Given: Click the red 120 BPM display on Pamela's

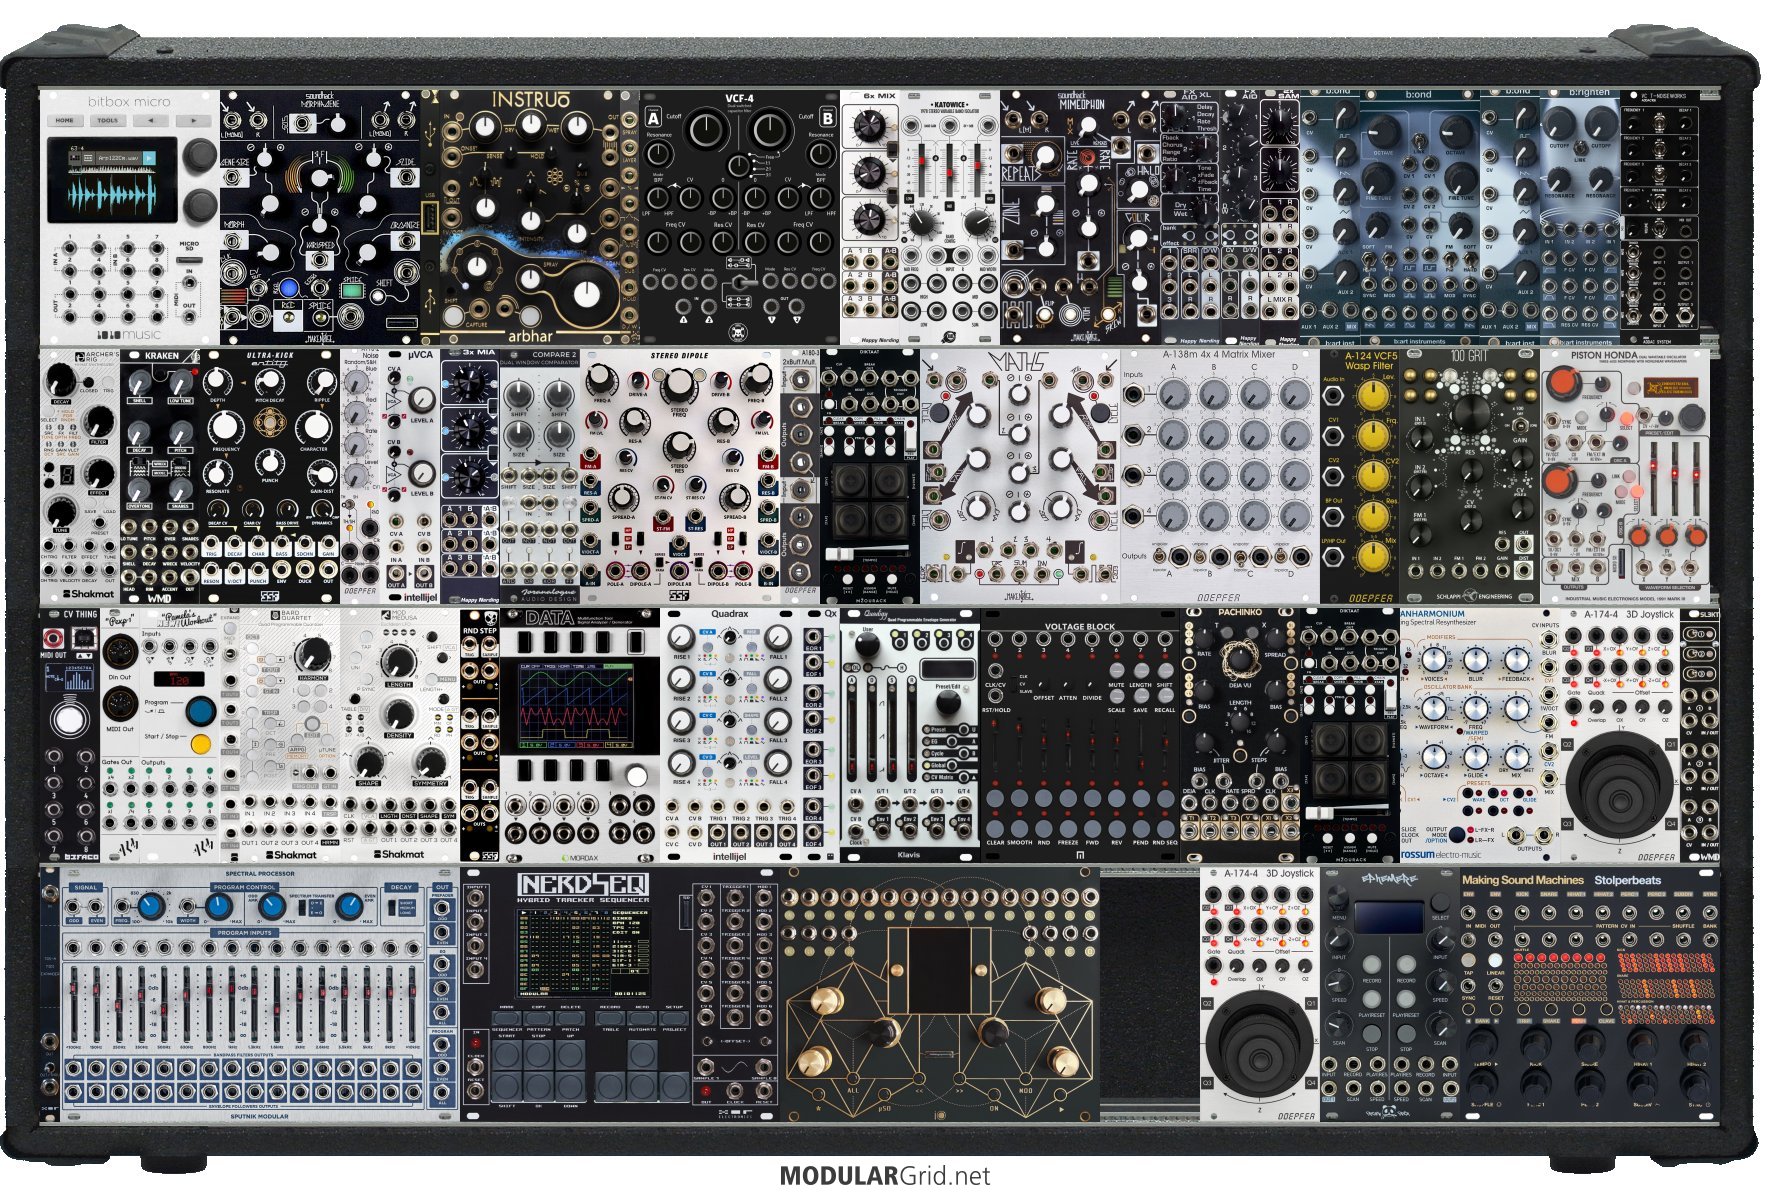Looking at the screenshot, I should tap(180, 680).
